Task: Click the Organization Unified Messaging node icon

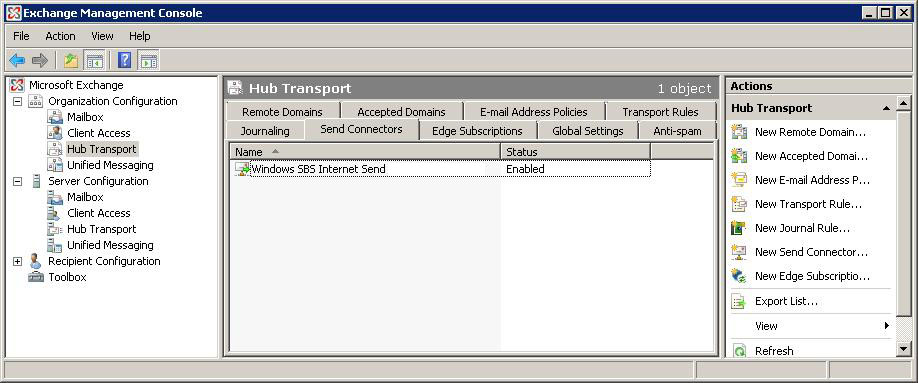Action: coord(55,165)
